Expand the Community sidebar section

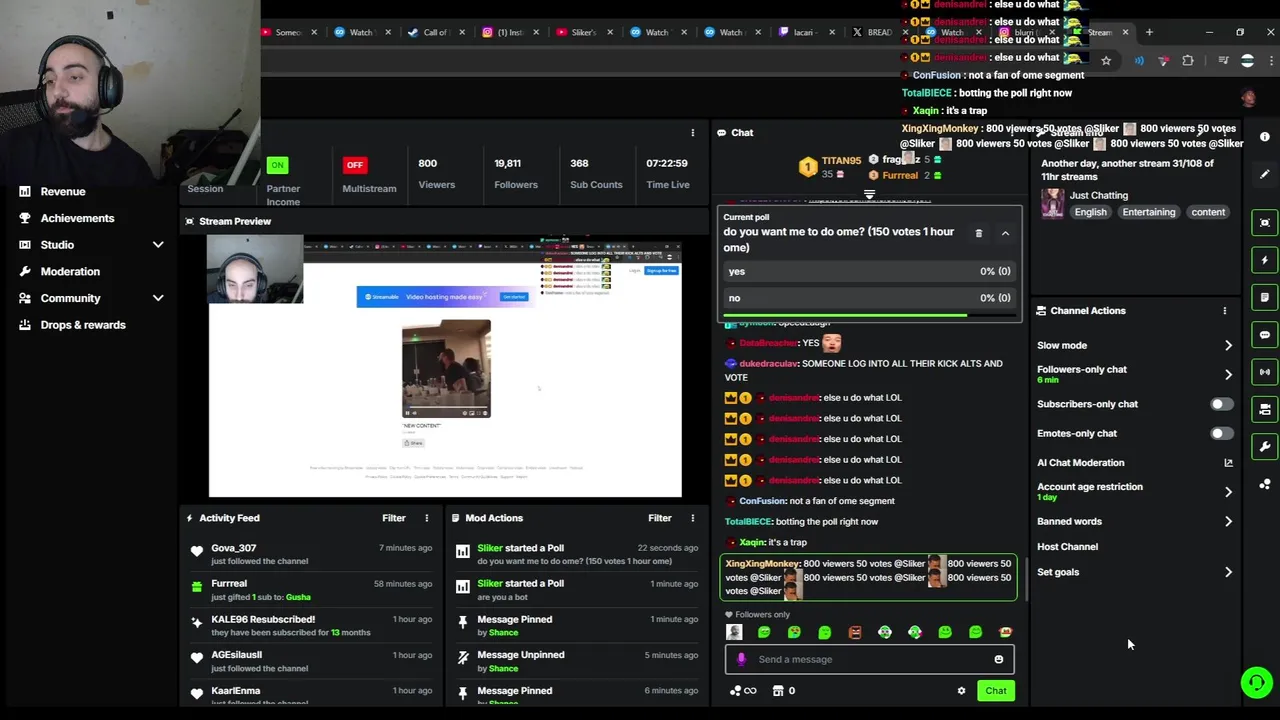pos(157,298)
